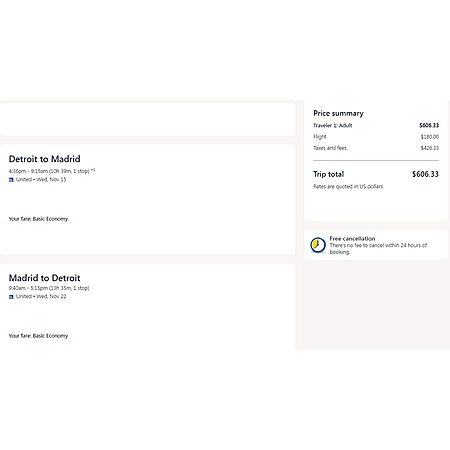Screen dimensions: 450x450
Task: Click the +1 day arrival indicator
Action: pyautogui.click(x=93, y=170)
